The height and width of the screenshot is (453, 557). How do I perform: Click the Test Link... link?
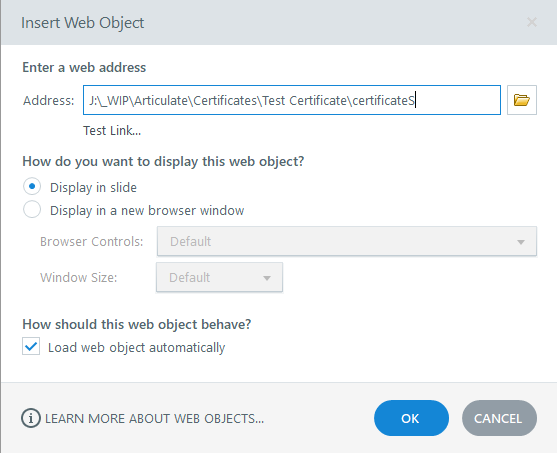pyautogui.click(x=112, y=131)
